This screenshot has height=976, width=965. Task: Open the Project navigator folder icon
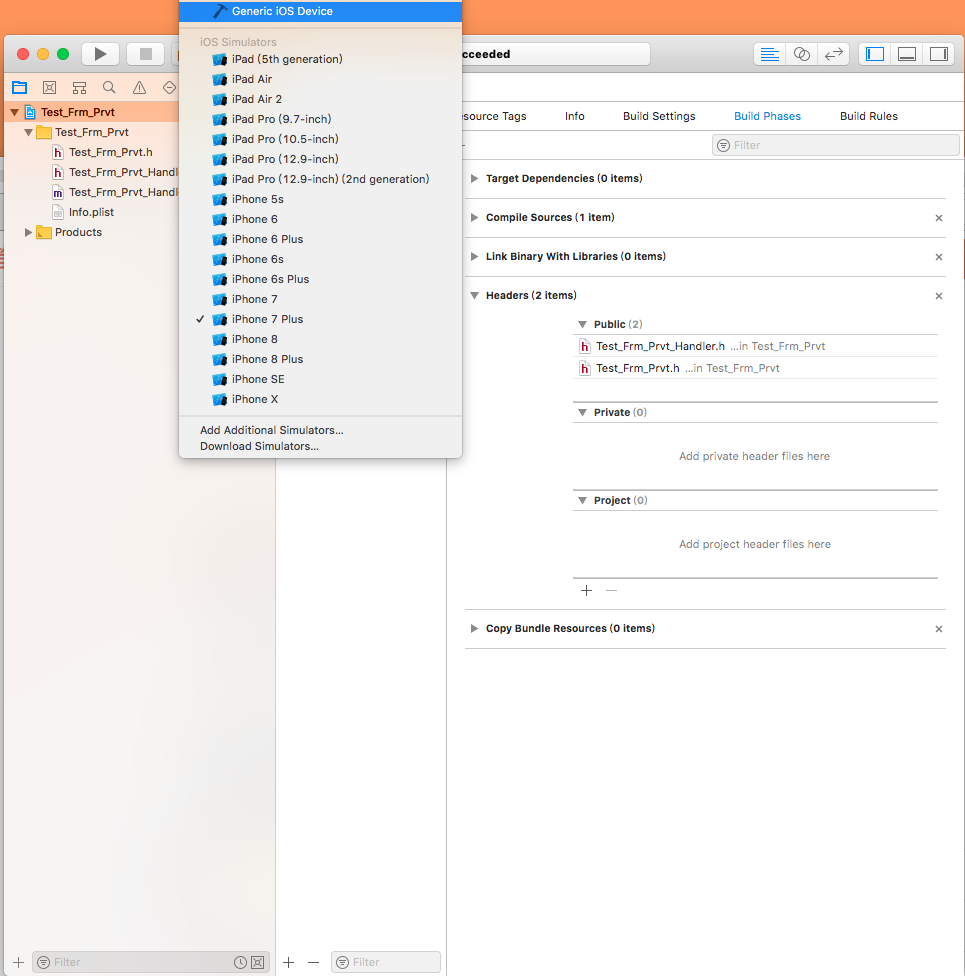click(20, 87)
